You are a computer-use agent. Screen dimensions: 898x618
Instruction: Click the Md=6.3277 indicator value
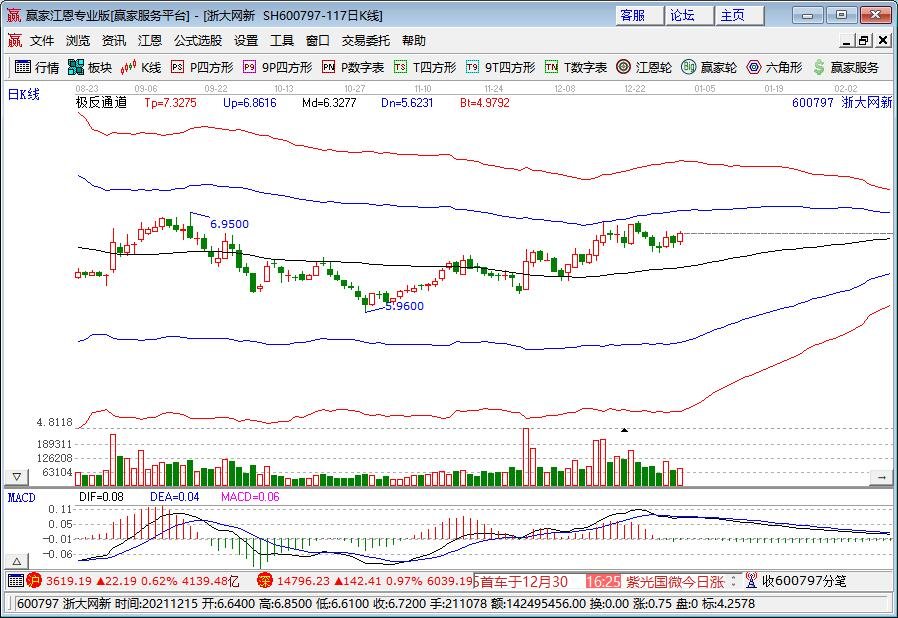[x=329, y=103]
